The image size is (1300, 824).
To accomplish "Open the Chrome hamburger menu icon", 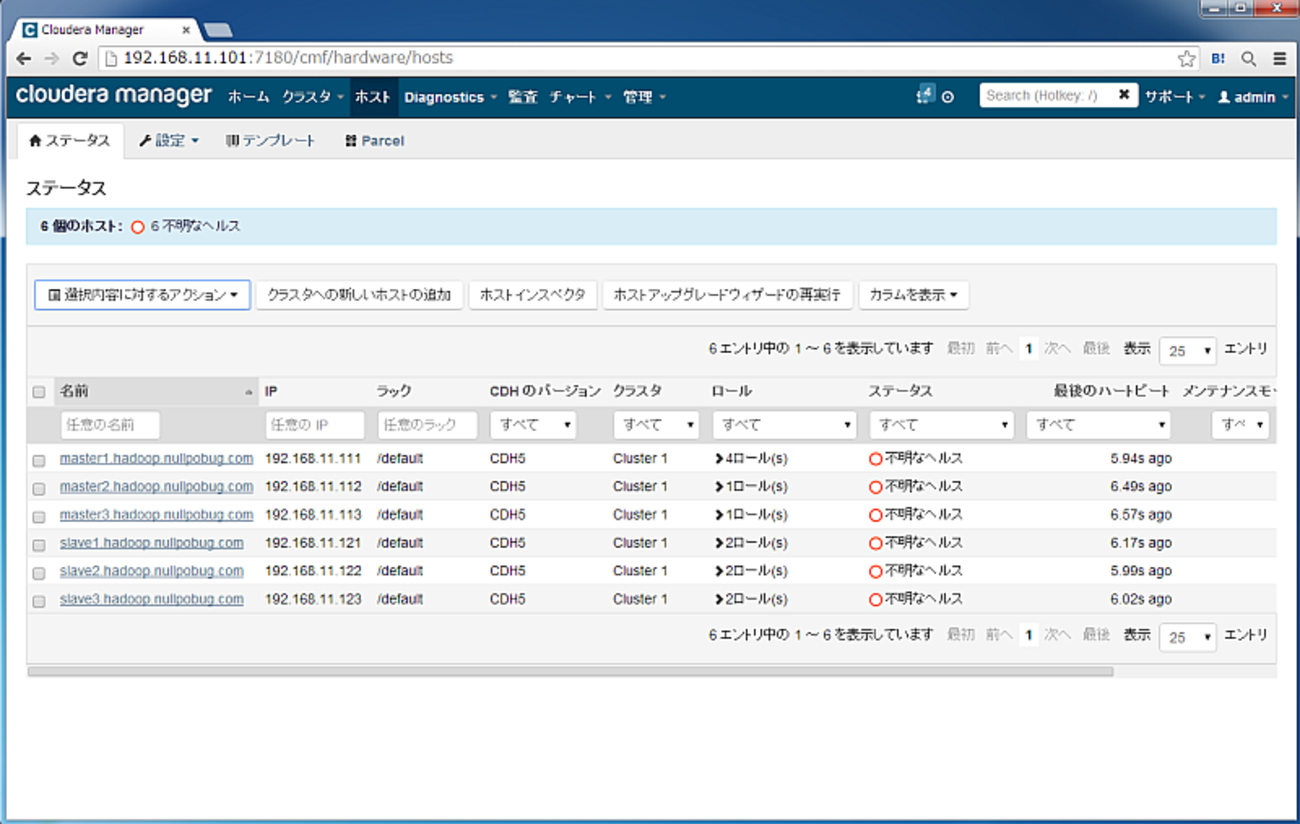I will coord(1280,59).
